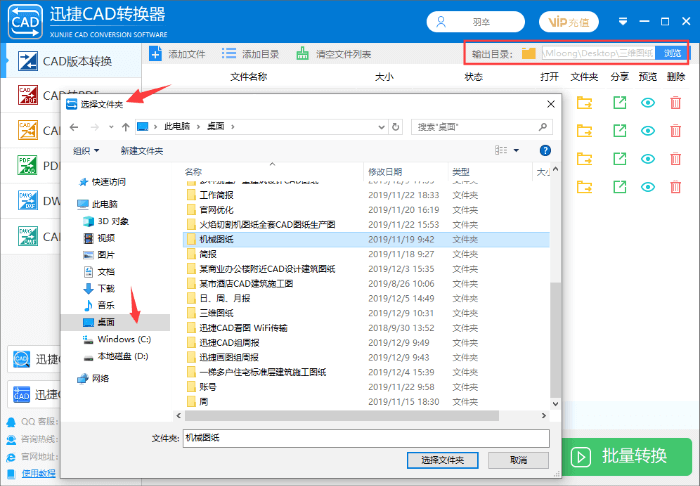This screenshot has height=486, width=700.
Task: Open recent locations dropdown beside forward arrow
Action: pyautogui.click(x=111, y=127)
